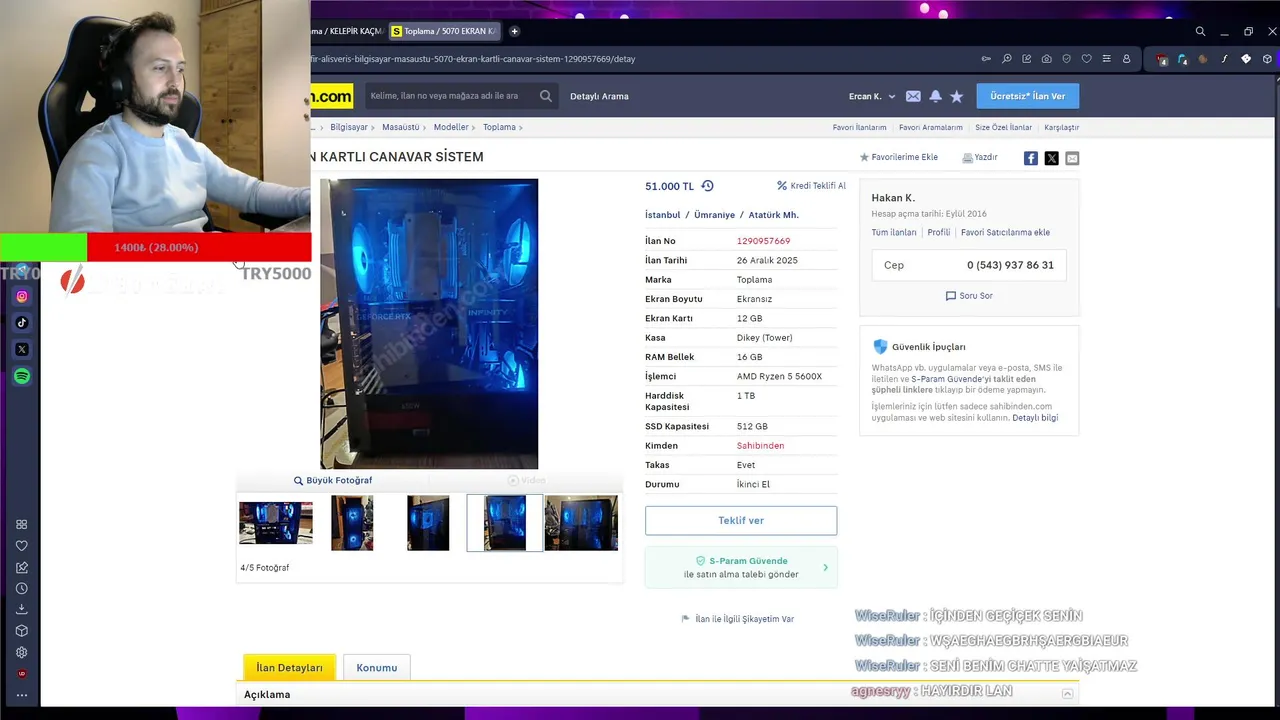Open extensions cube icon in the sidebar

pyautogui.click(x=21, y=631)
